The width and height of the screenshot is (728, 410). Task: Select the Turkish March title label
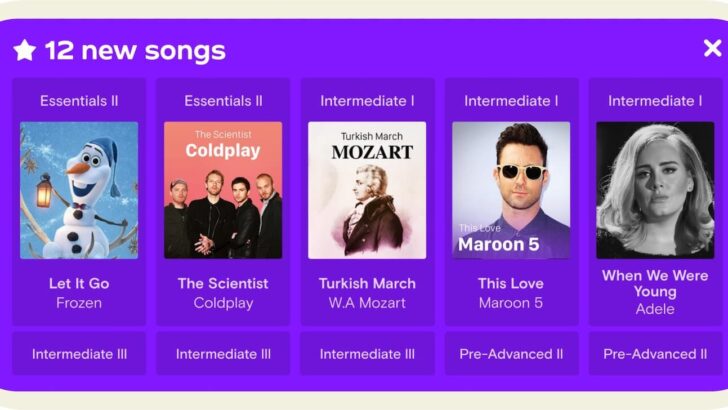tap(367, 283)
